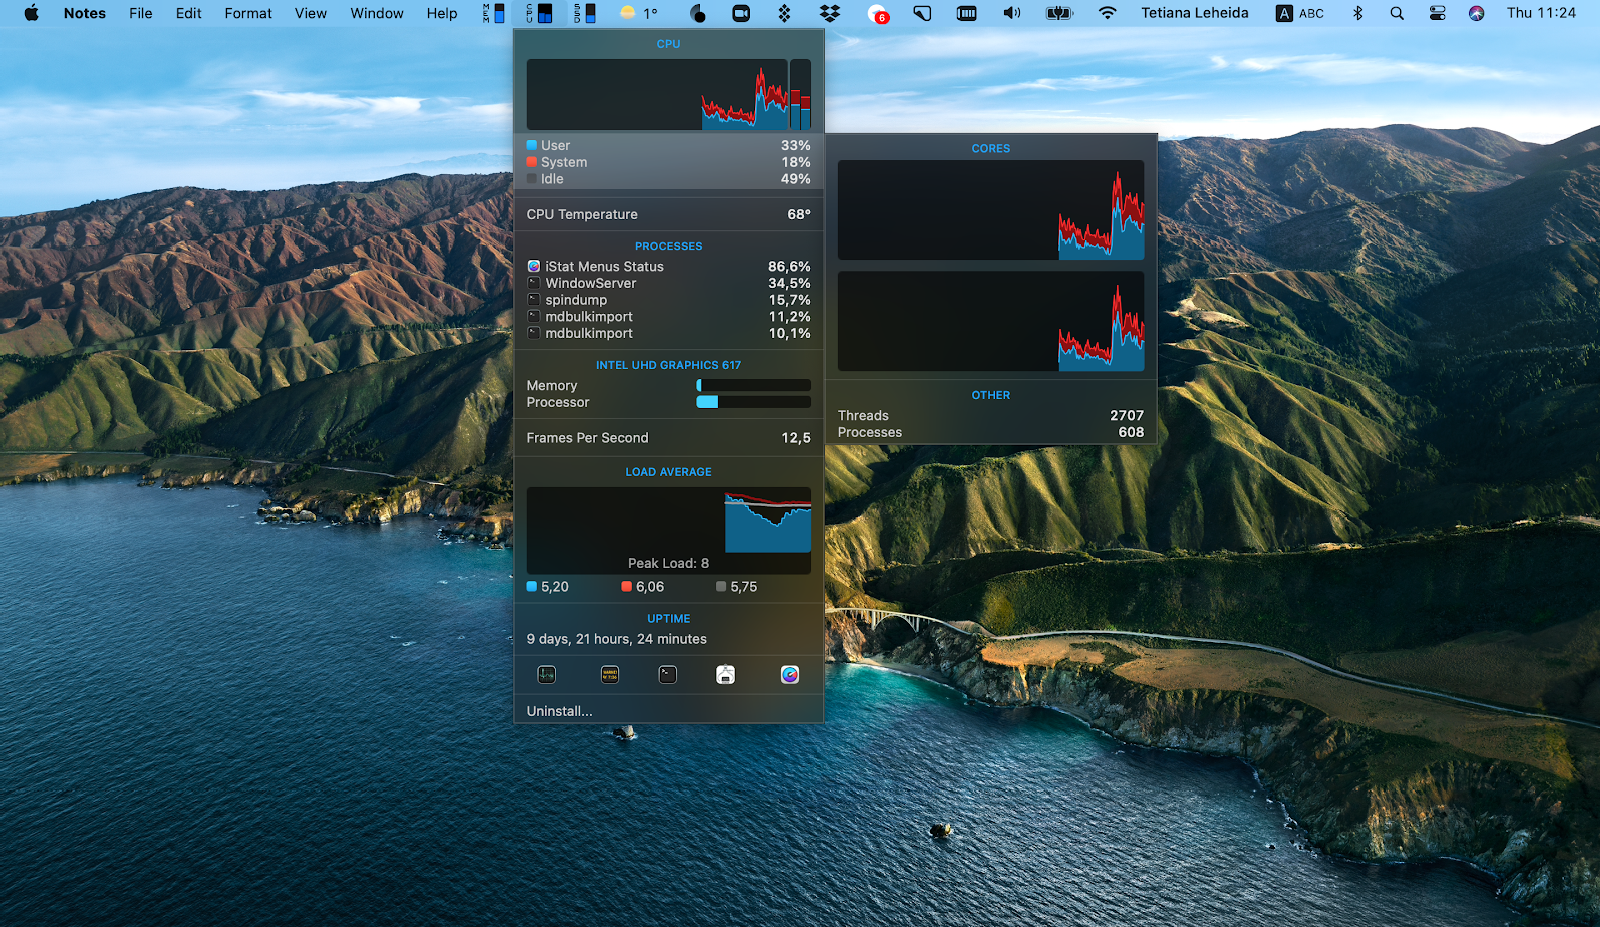
Task: Click the gray 5,75 load average swatch
Action: pos(721,587)
